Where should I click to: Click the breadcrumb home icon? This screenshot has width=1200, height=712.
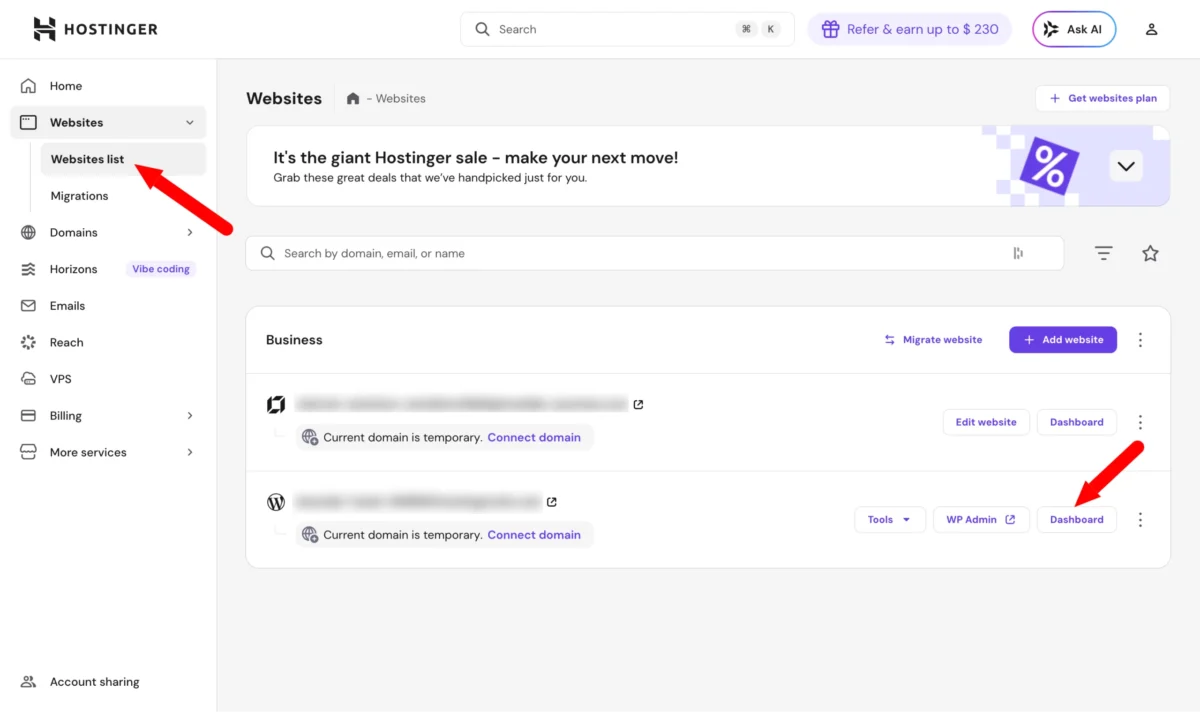click(x=353, y=98)
